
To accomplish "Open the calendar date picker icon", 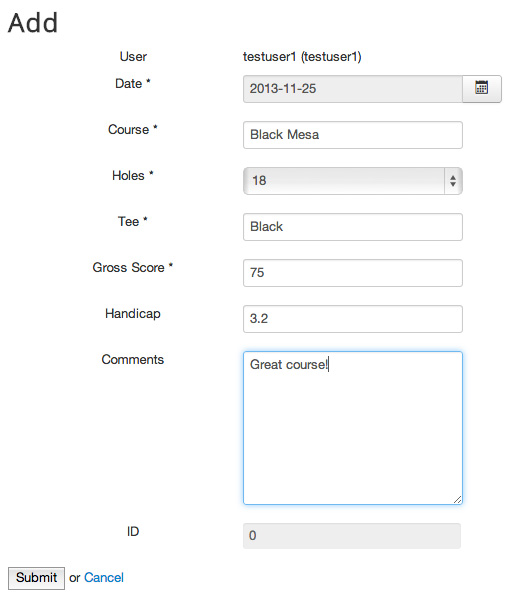I will (x=481, y=89).
